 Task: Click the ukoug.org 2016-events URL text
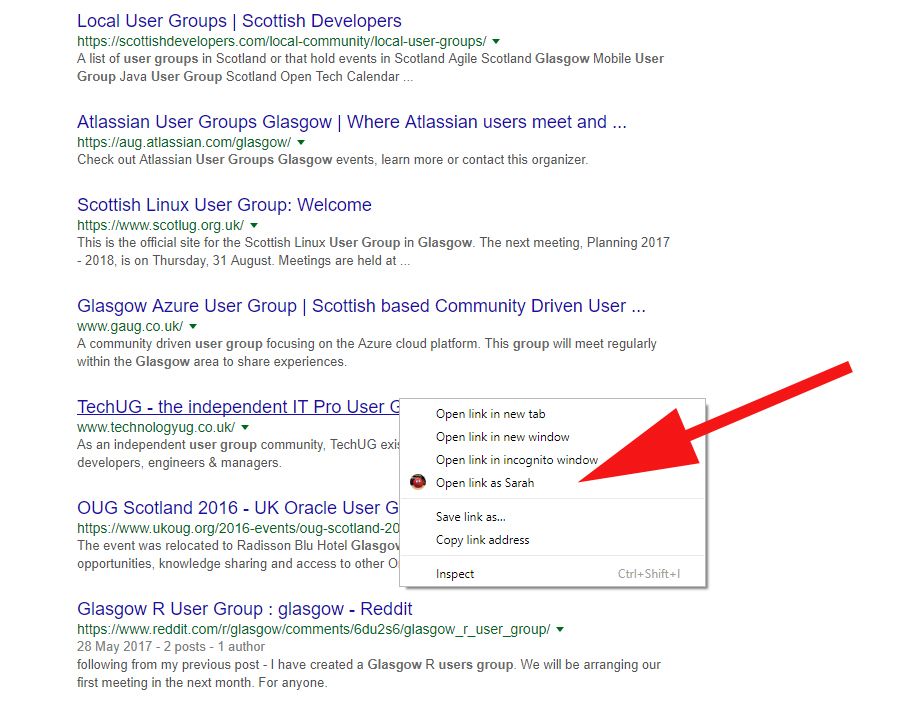pyautogui.click(x=238, y=528)
